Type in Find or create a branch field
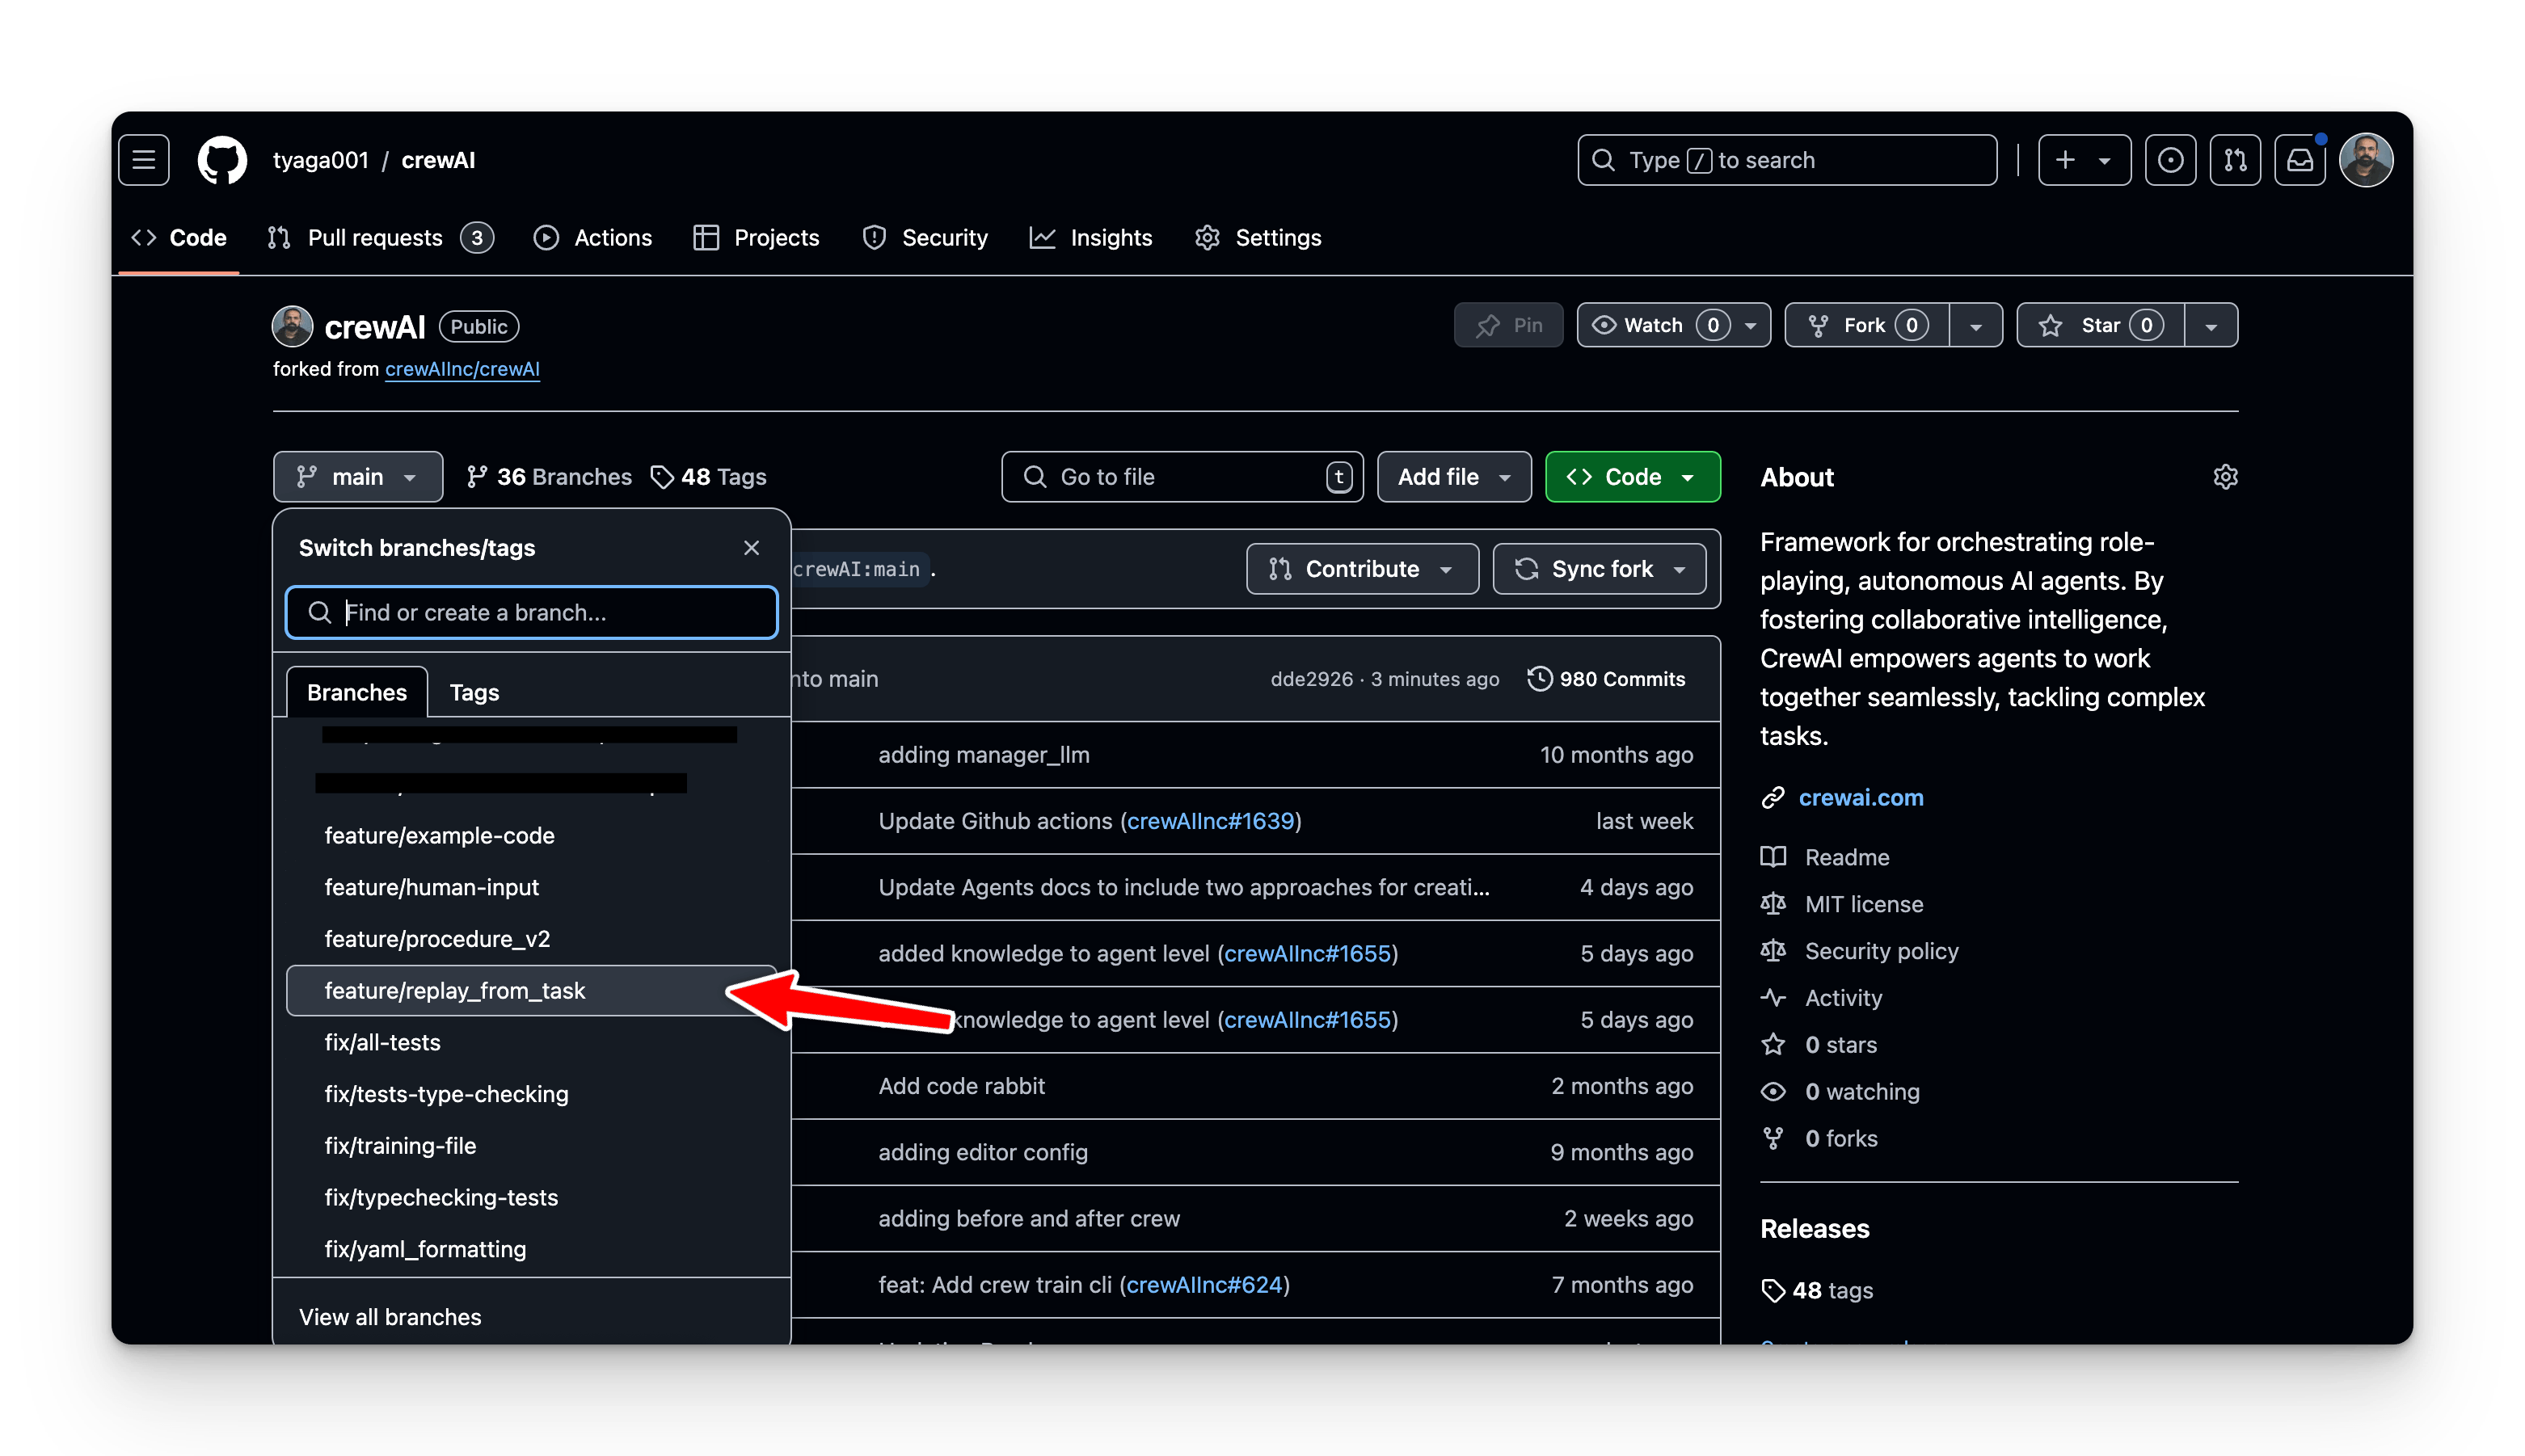 [529, 610]
